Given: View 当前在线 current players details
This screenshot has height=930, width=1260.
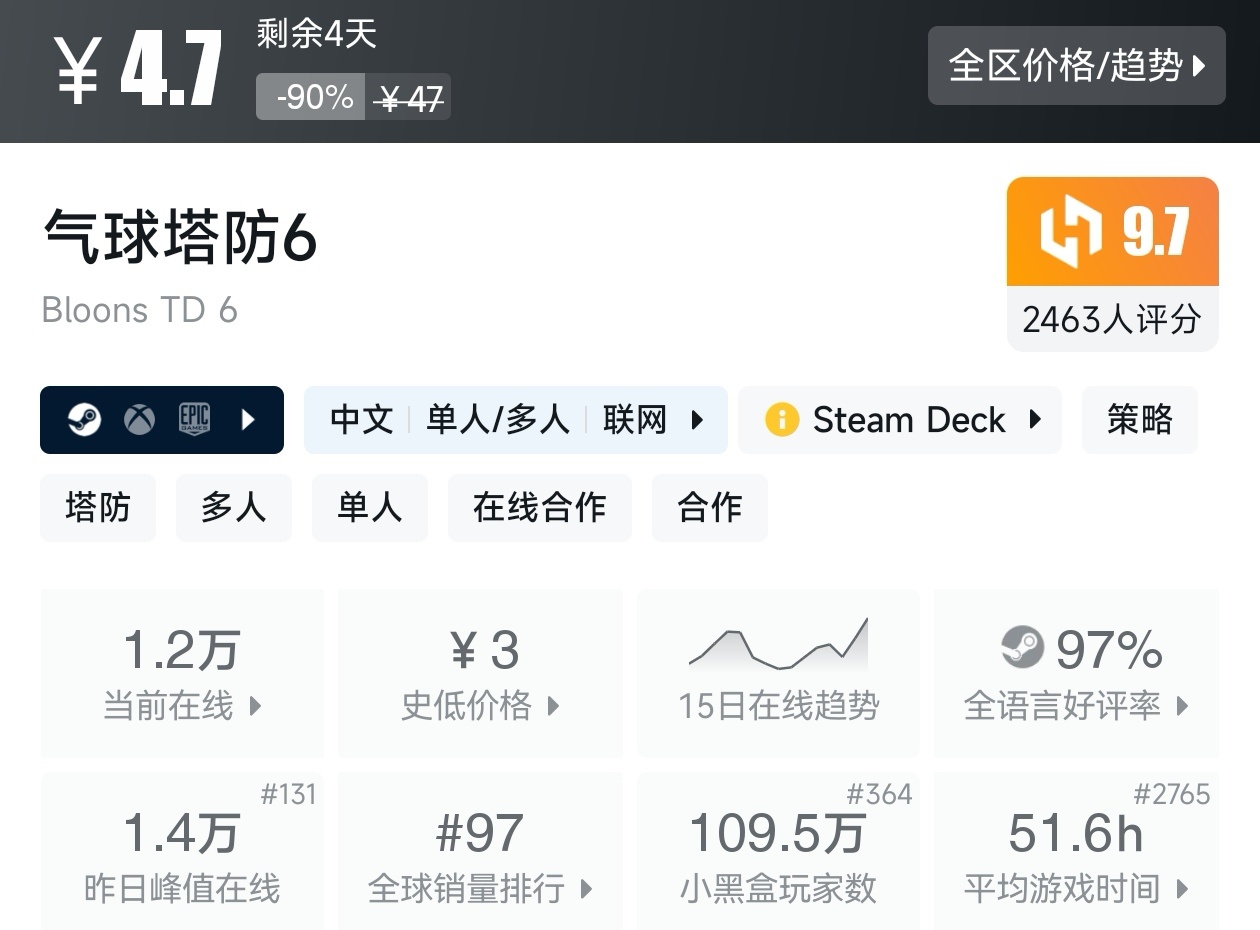Looking at the screenshot, I should (x=182, y=672).
